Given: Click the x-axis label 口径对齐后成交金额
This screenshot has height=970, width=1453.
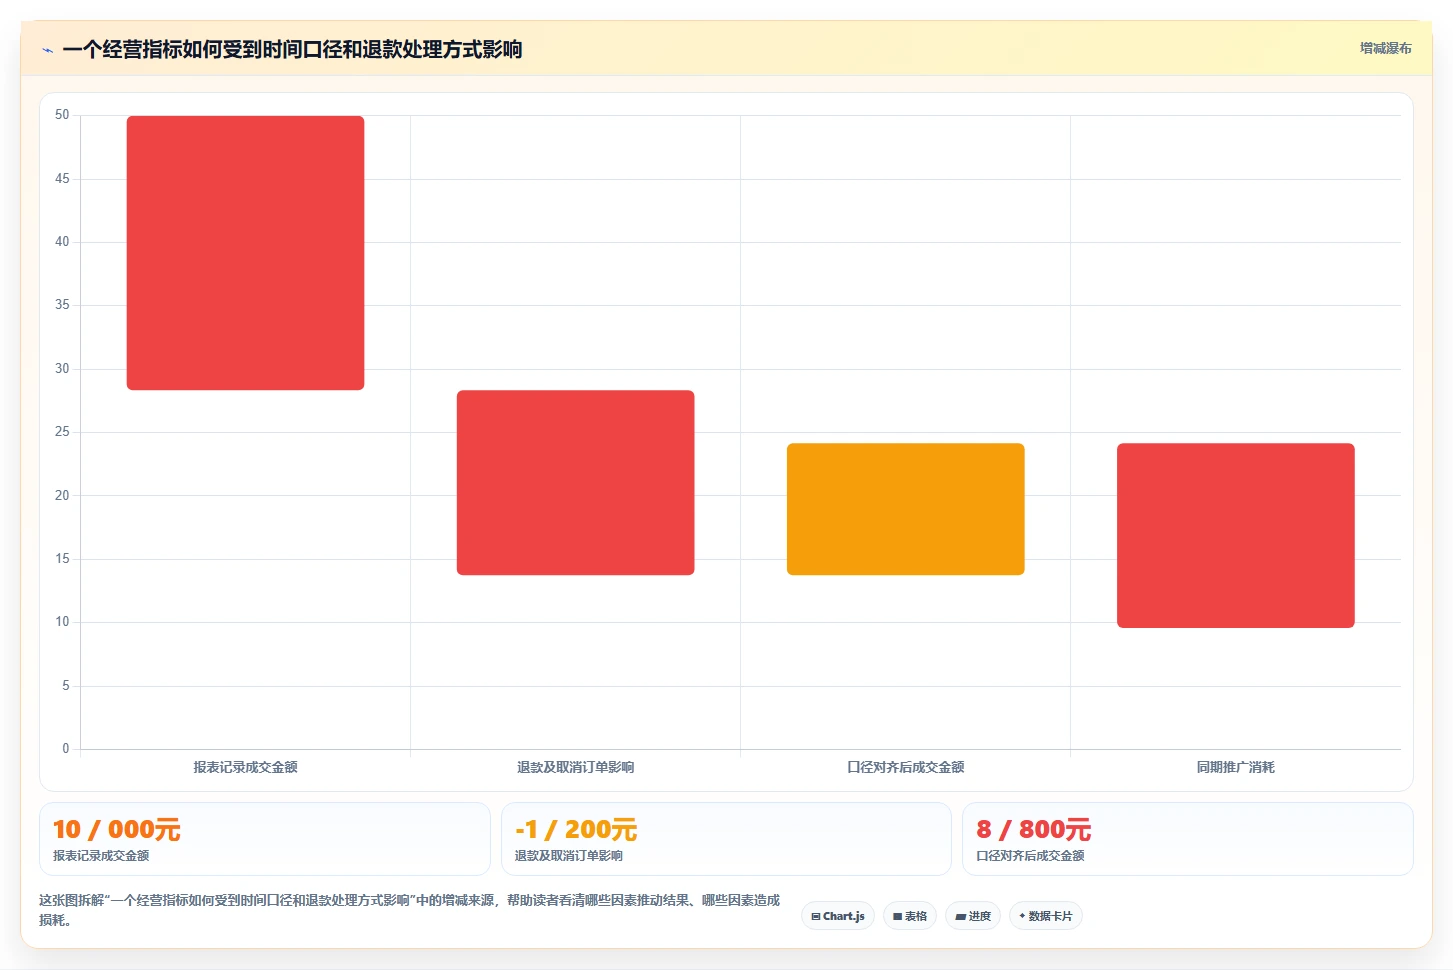Looking at the screenshot, I should (x=905, y=767).
